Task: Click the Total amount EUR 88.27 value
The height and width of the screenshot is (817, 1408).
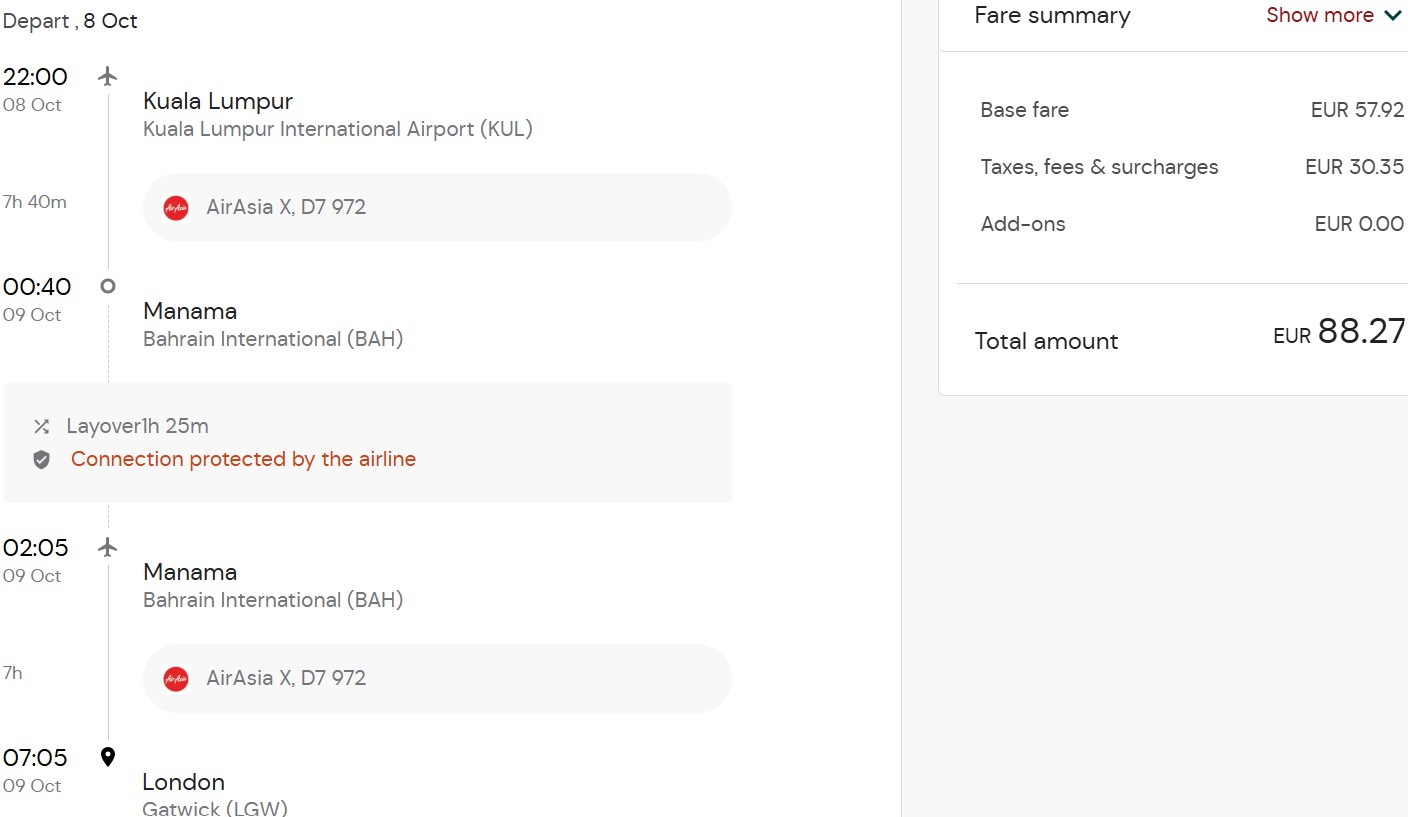Action: 1339,332
